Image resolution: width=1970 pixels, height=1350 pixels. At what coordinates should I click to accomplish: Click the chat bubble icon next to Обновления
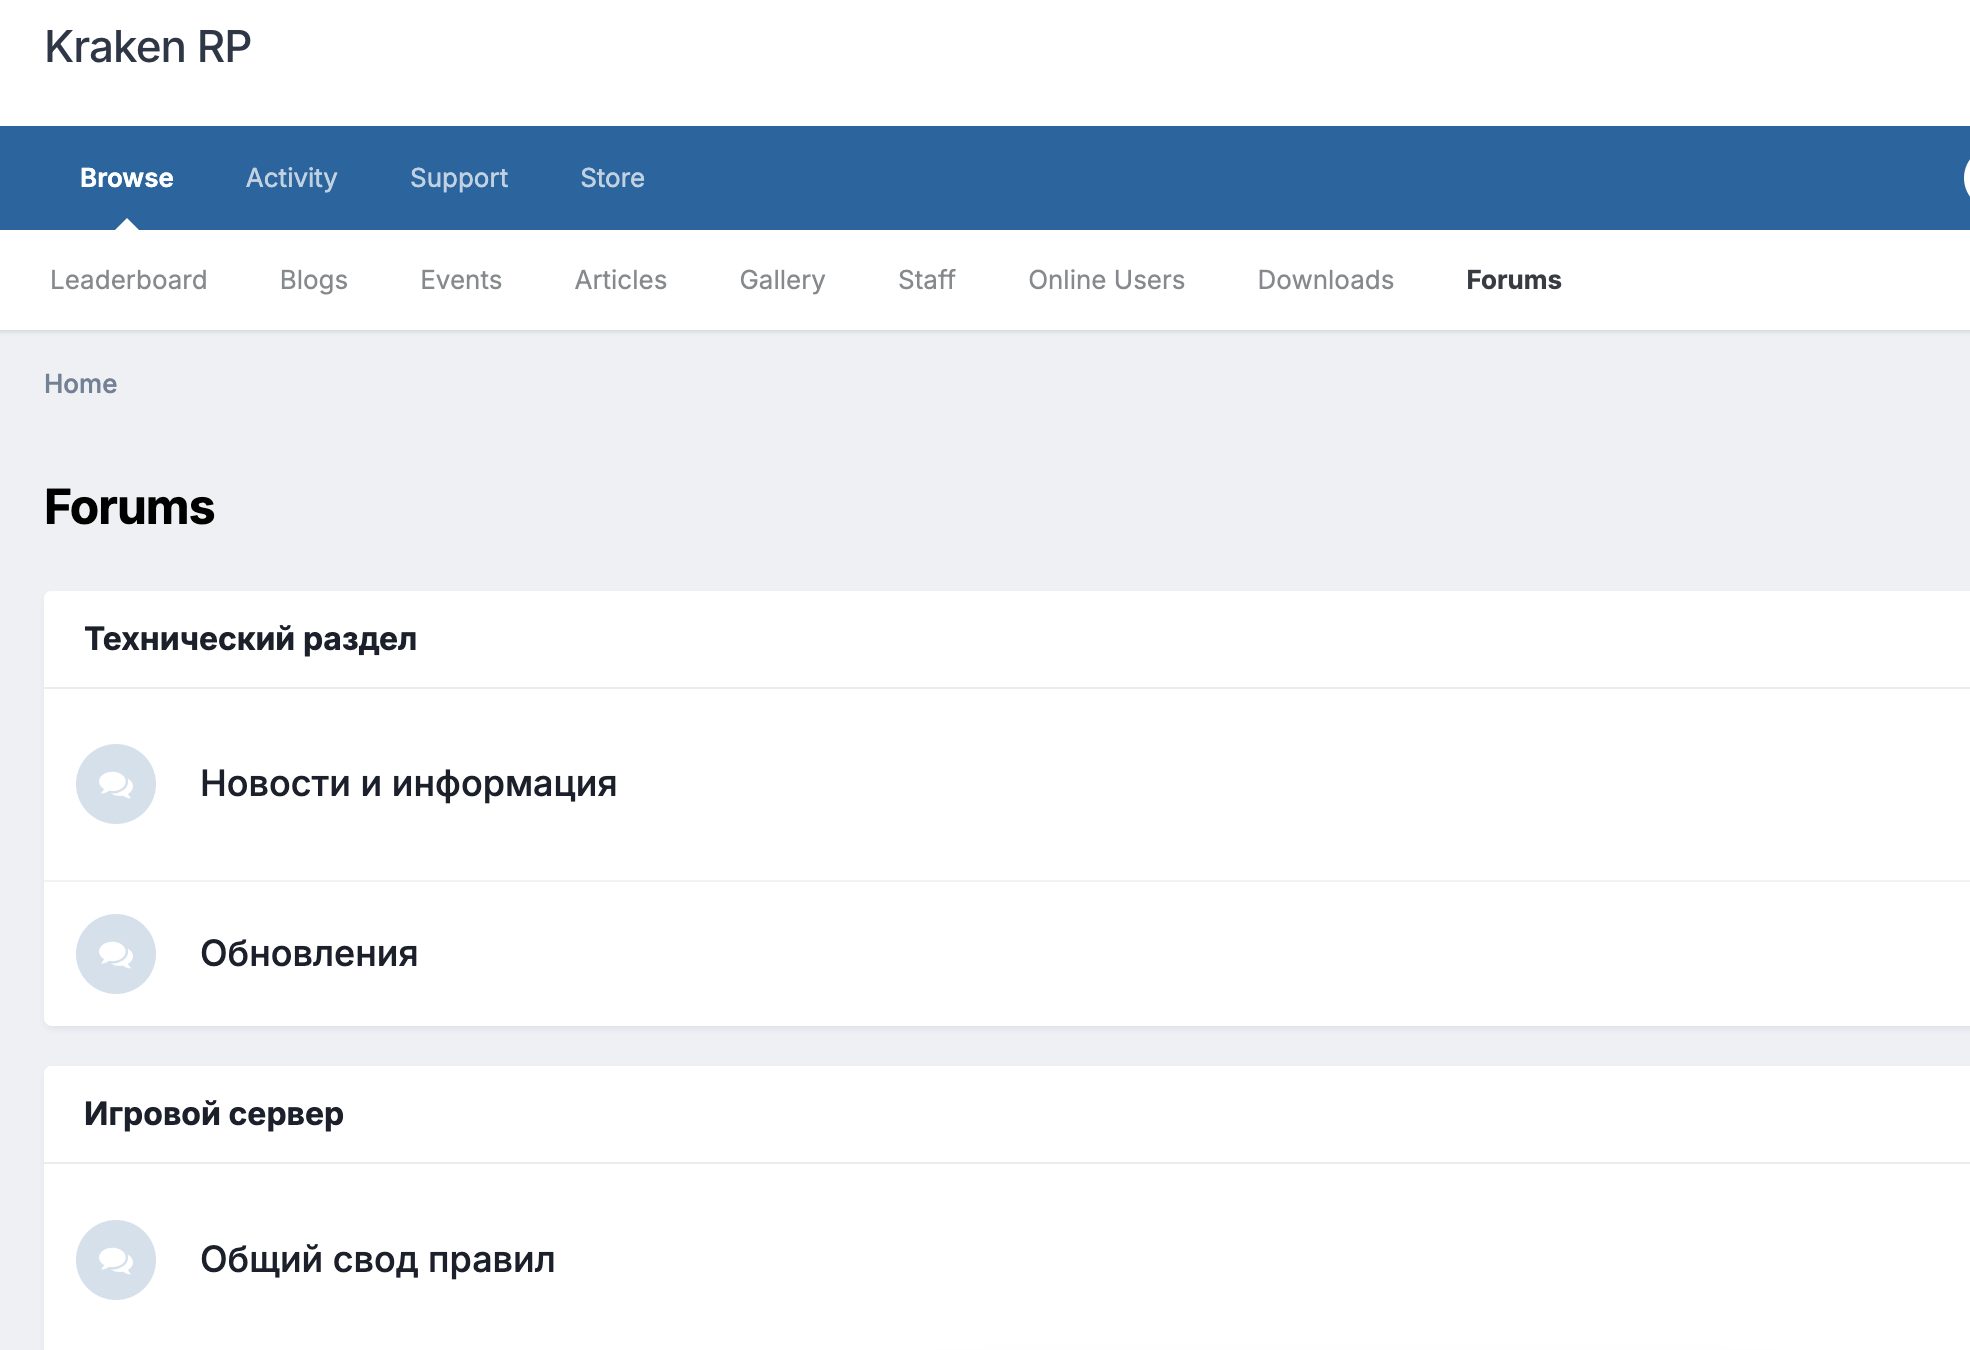pyautogui.click(x=116, y=954)
